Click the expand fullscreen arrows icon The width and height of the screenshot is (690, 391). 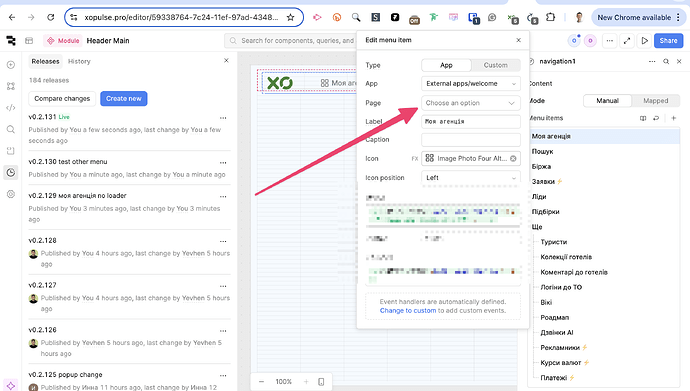(x=627, y=40)
